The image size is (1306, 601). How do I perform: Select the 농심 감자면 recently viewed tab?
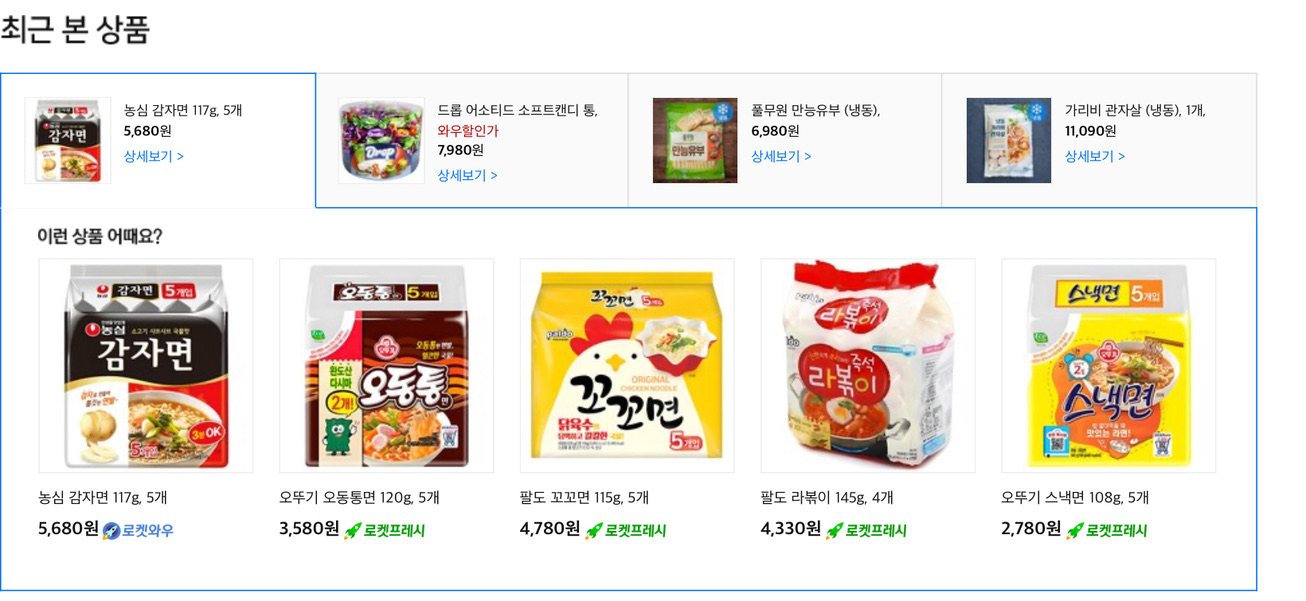point(158,140)
